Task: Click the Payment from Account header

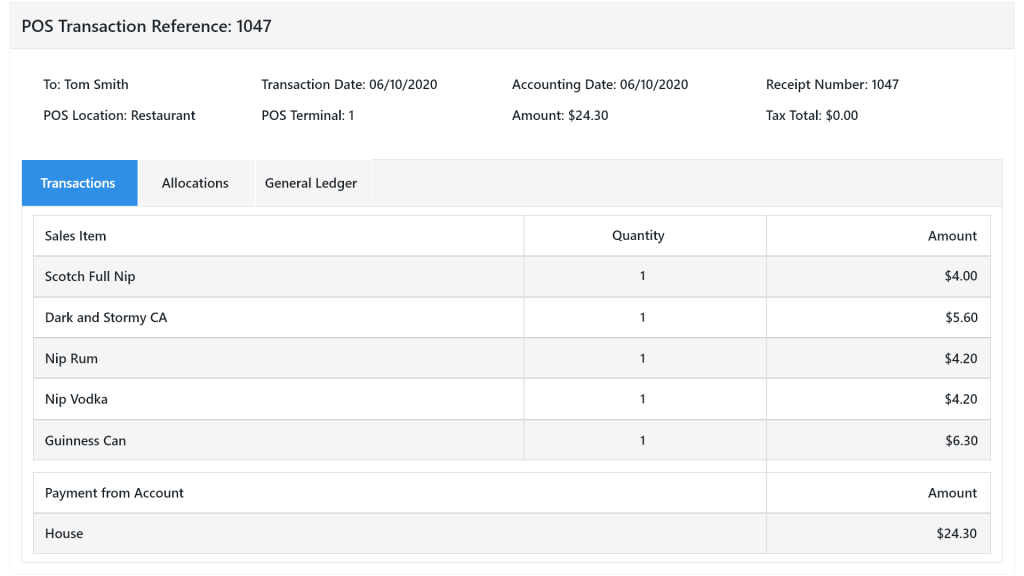Action: 114,493
